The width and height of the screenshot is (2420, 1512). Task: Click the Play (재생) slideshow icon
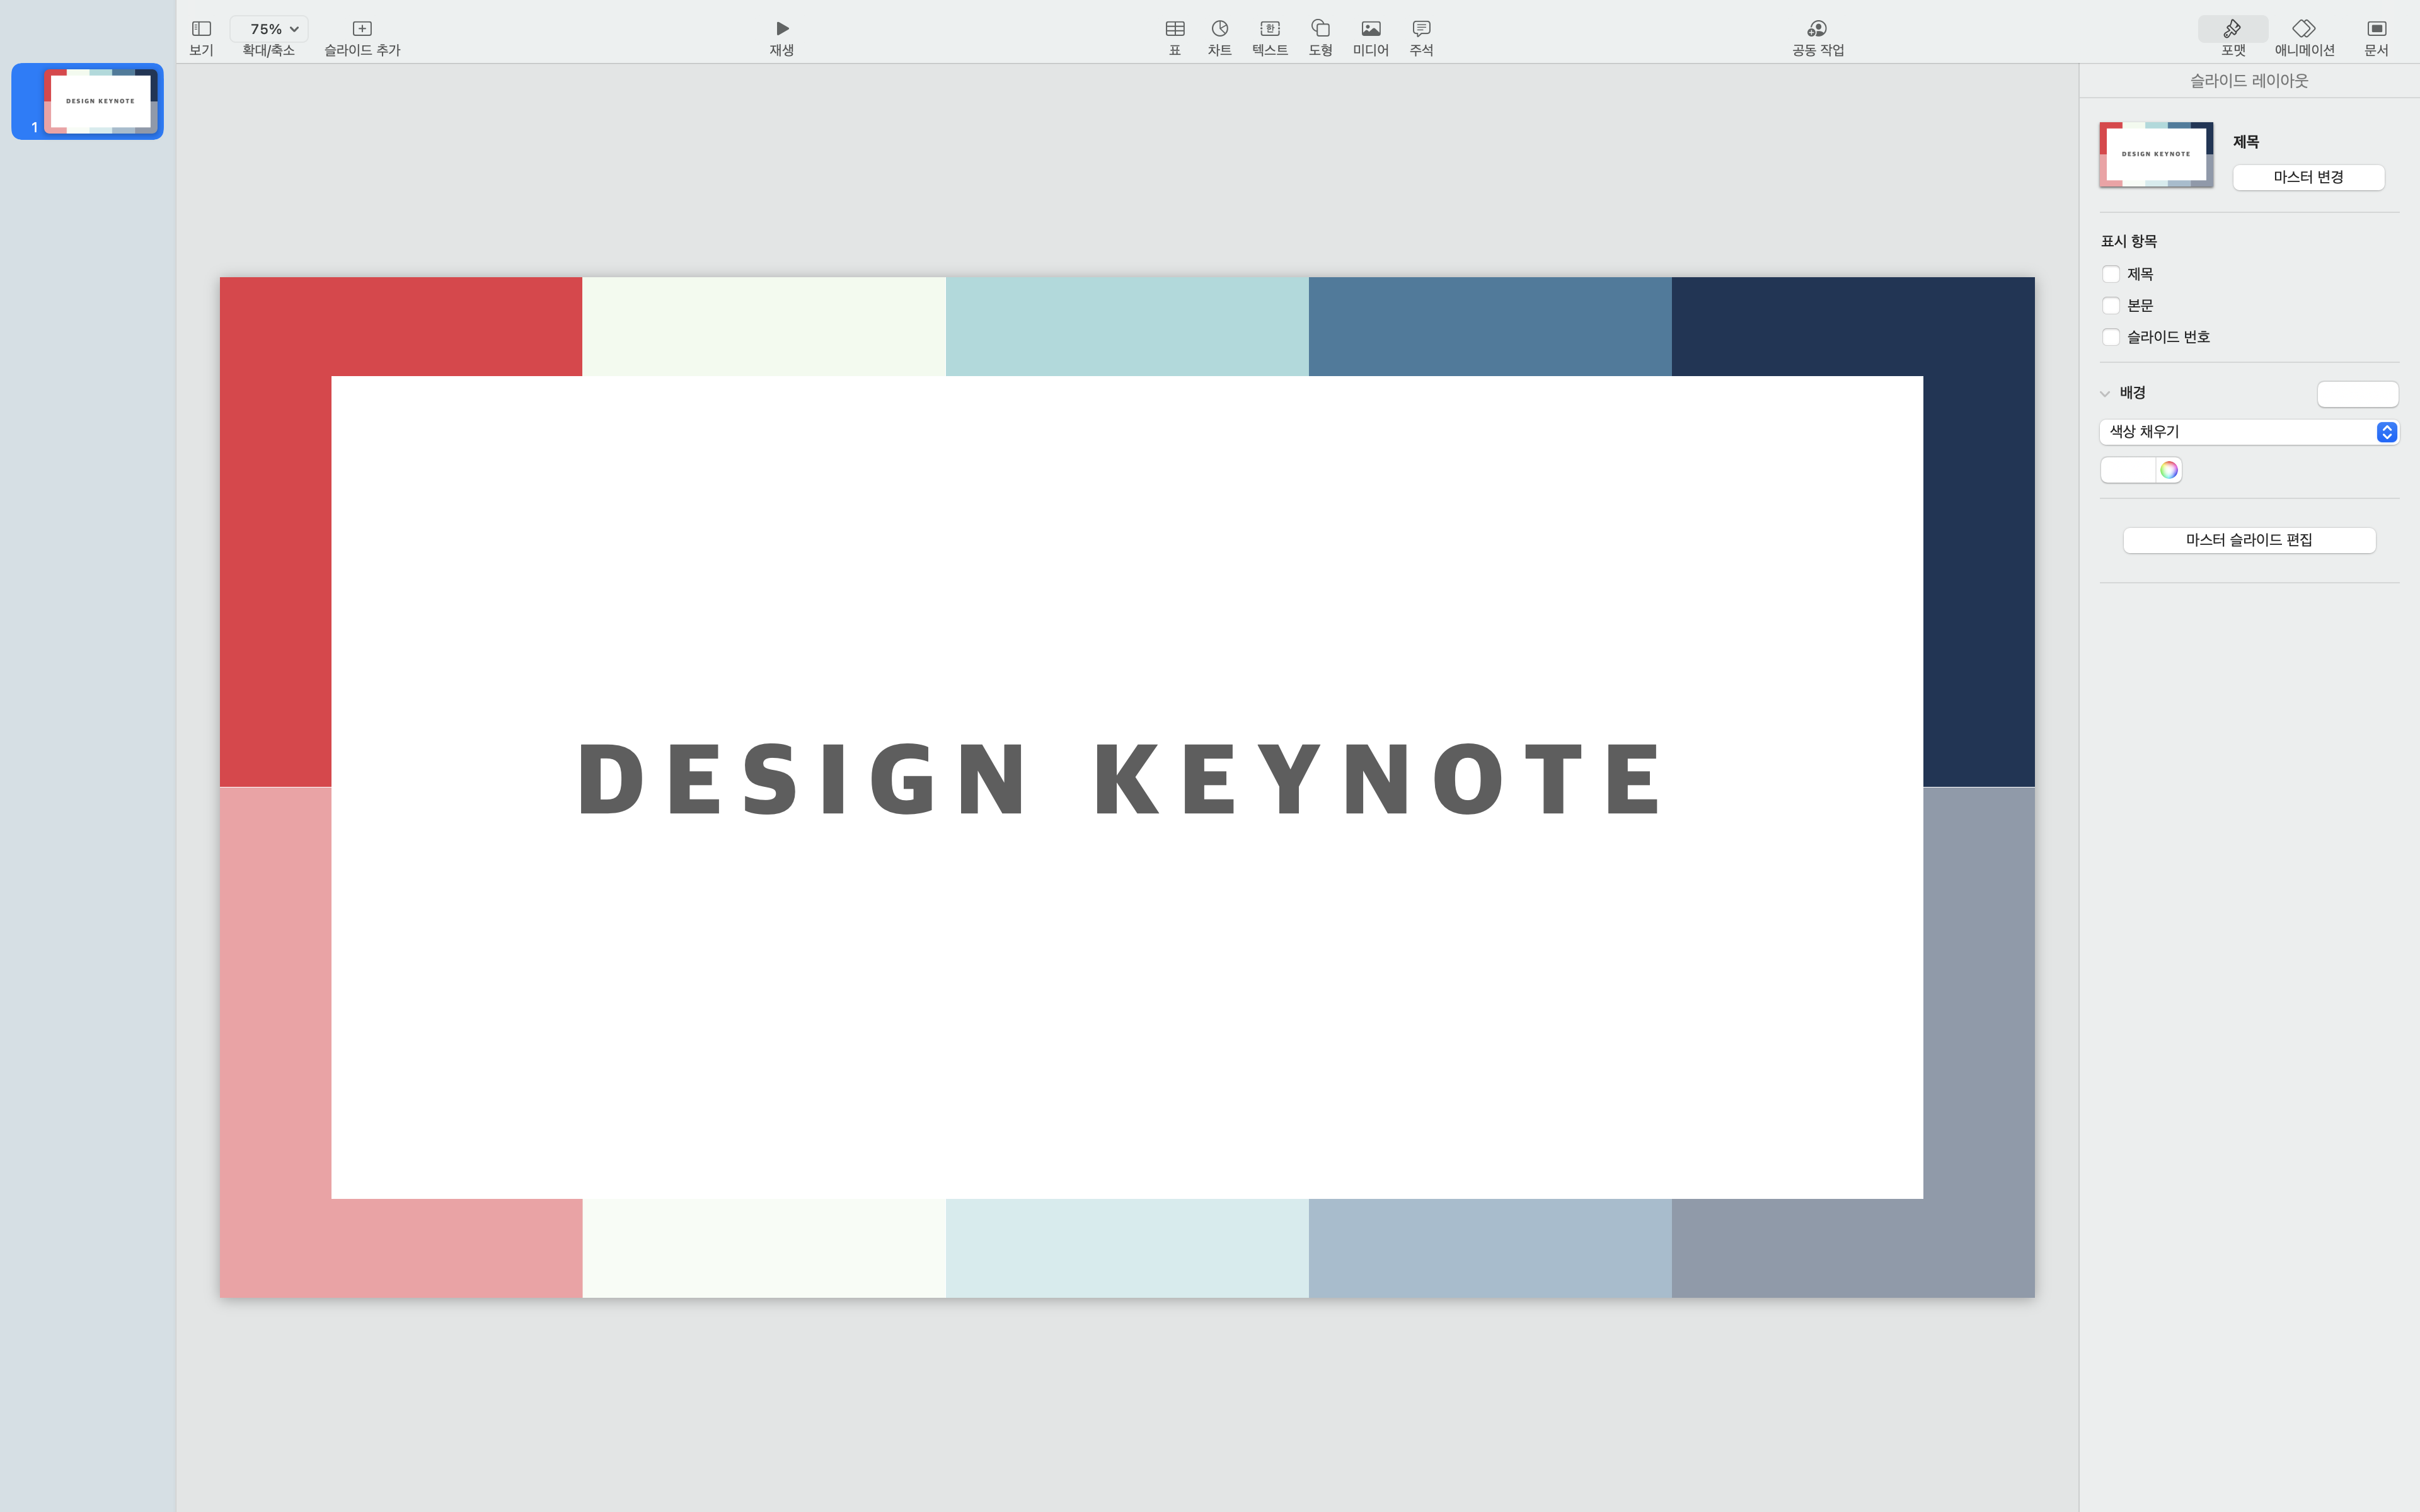click(782, 29)
